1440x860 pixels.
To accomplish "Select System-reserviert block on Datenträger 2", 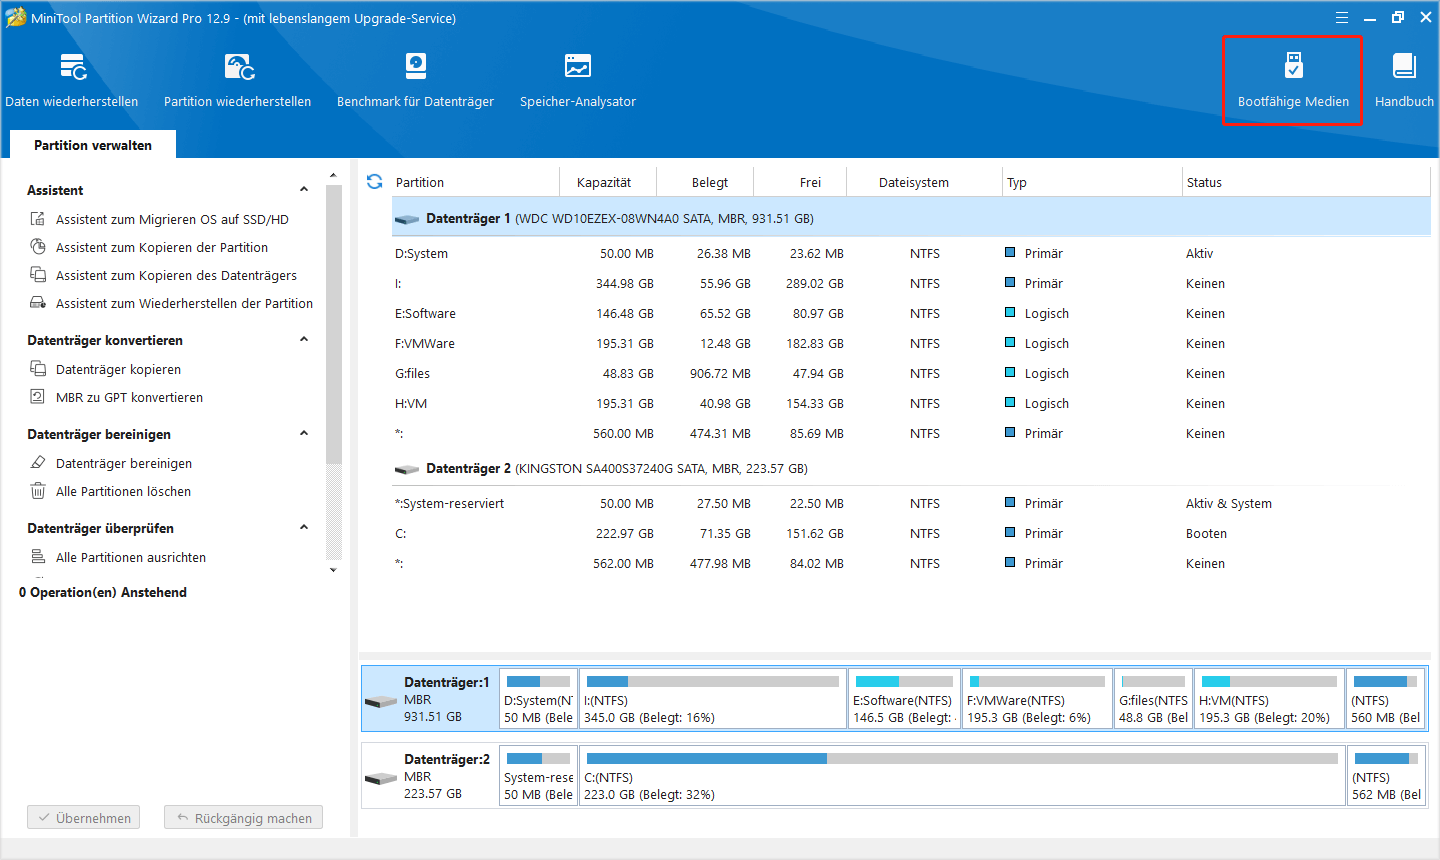I will click(539, 776).
